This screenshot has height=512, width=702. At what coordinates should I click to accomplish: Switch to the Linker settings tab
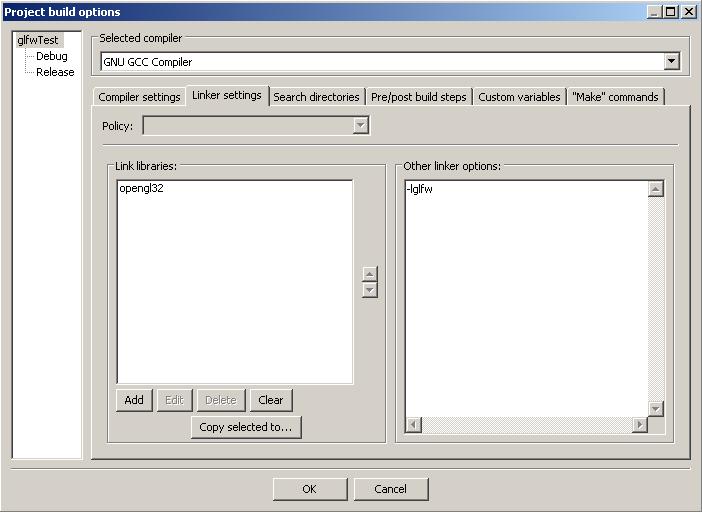click(x=227, y=95)
